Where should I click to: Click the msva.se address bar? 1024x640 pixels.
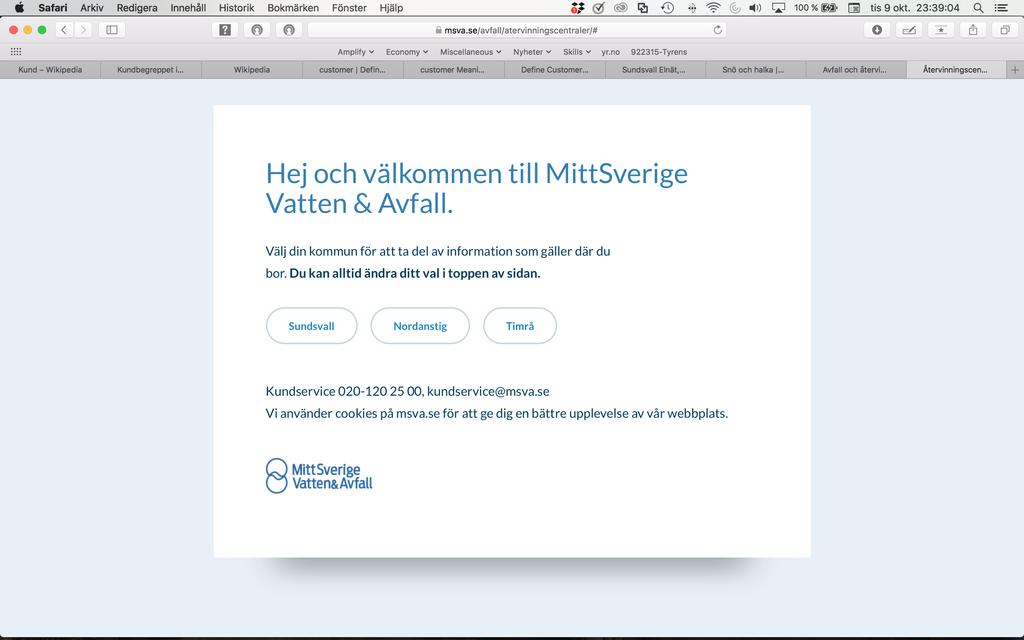517,30
